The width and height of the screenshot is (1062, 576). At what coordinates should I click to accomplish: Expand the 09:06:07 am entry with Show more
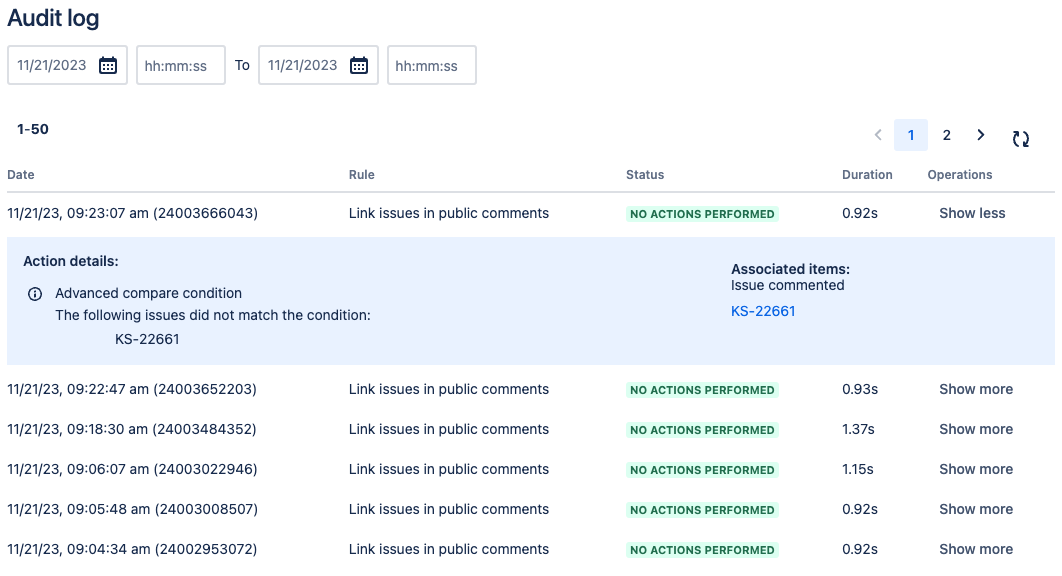tap(976, 469)
